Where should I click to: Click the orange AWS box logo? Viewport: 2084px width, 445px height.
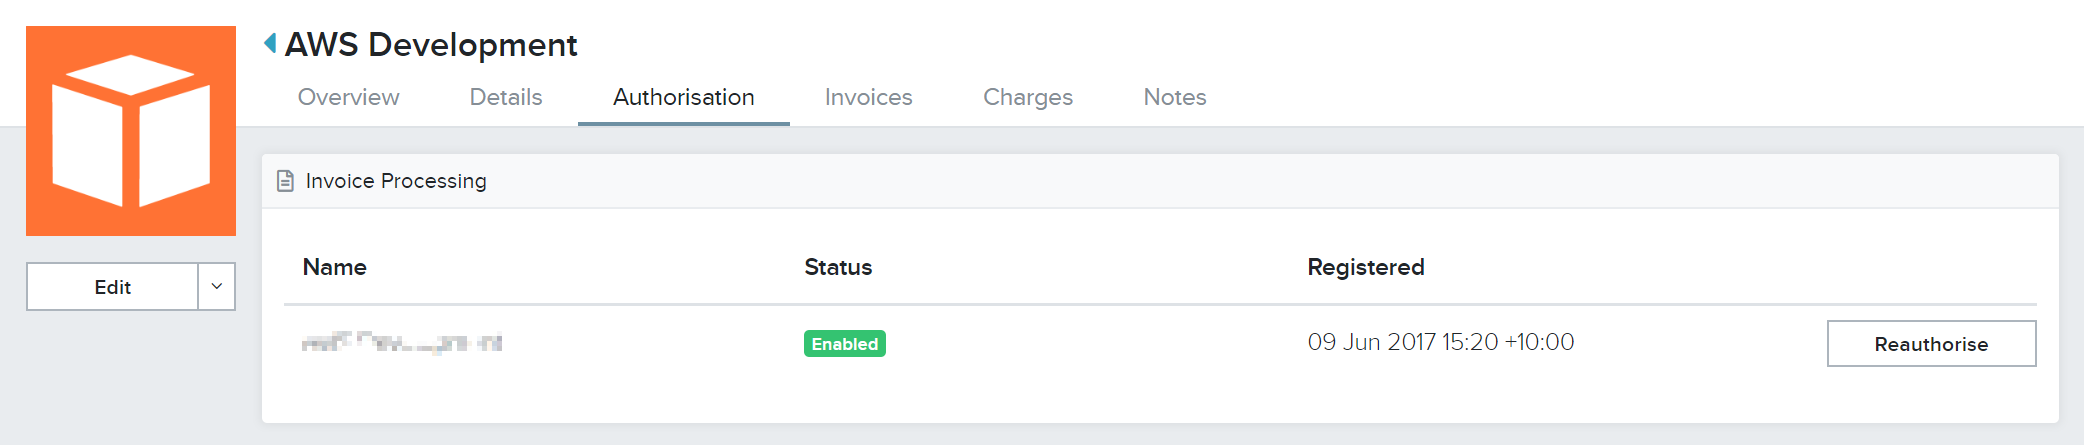131,131
